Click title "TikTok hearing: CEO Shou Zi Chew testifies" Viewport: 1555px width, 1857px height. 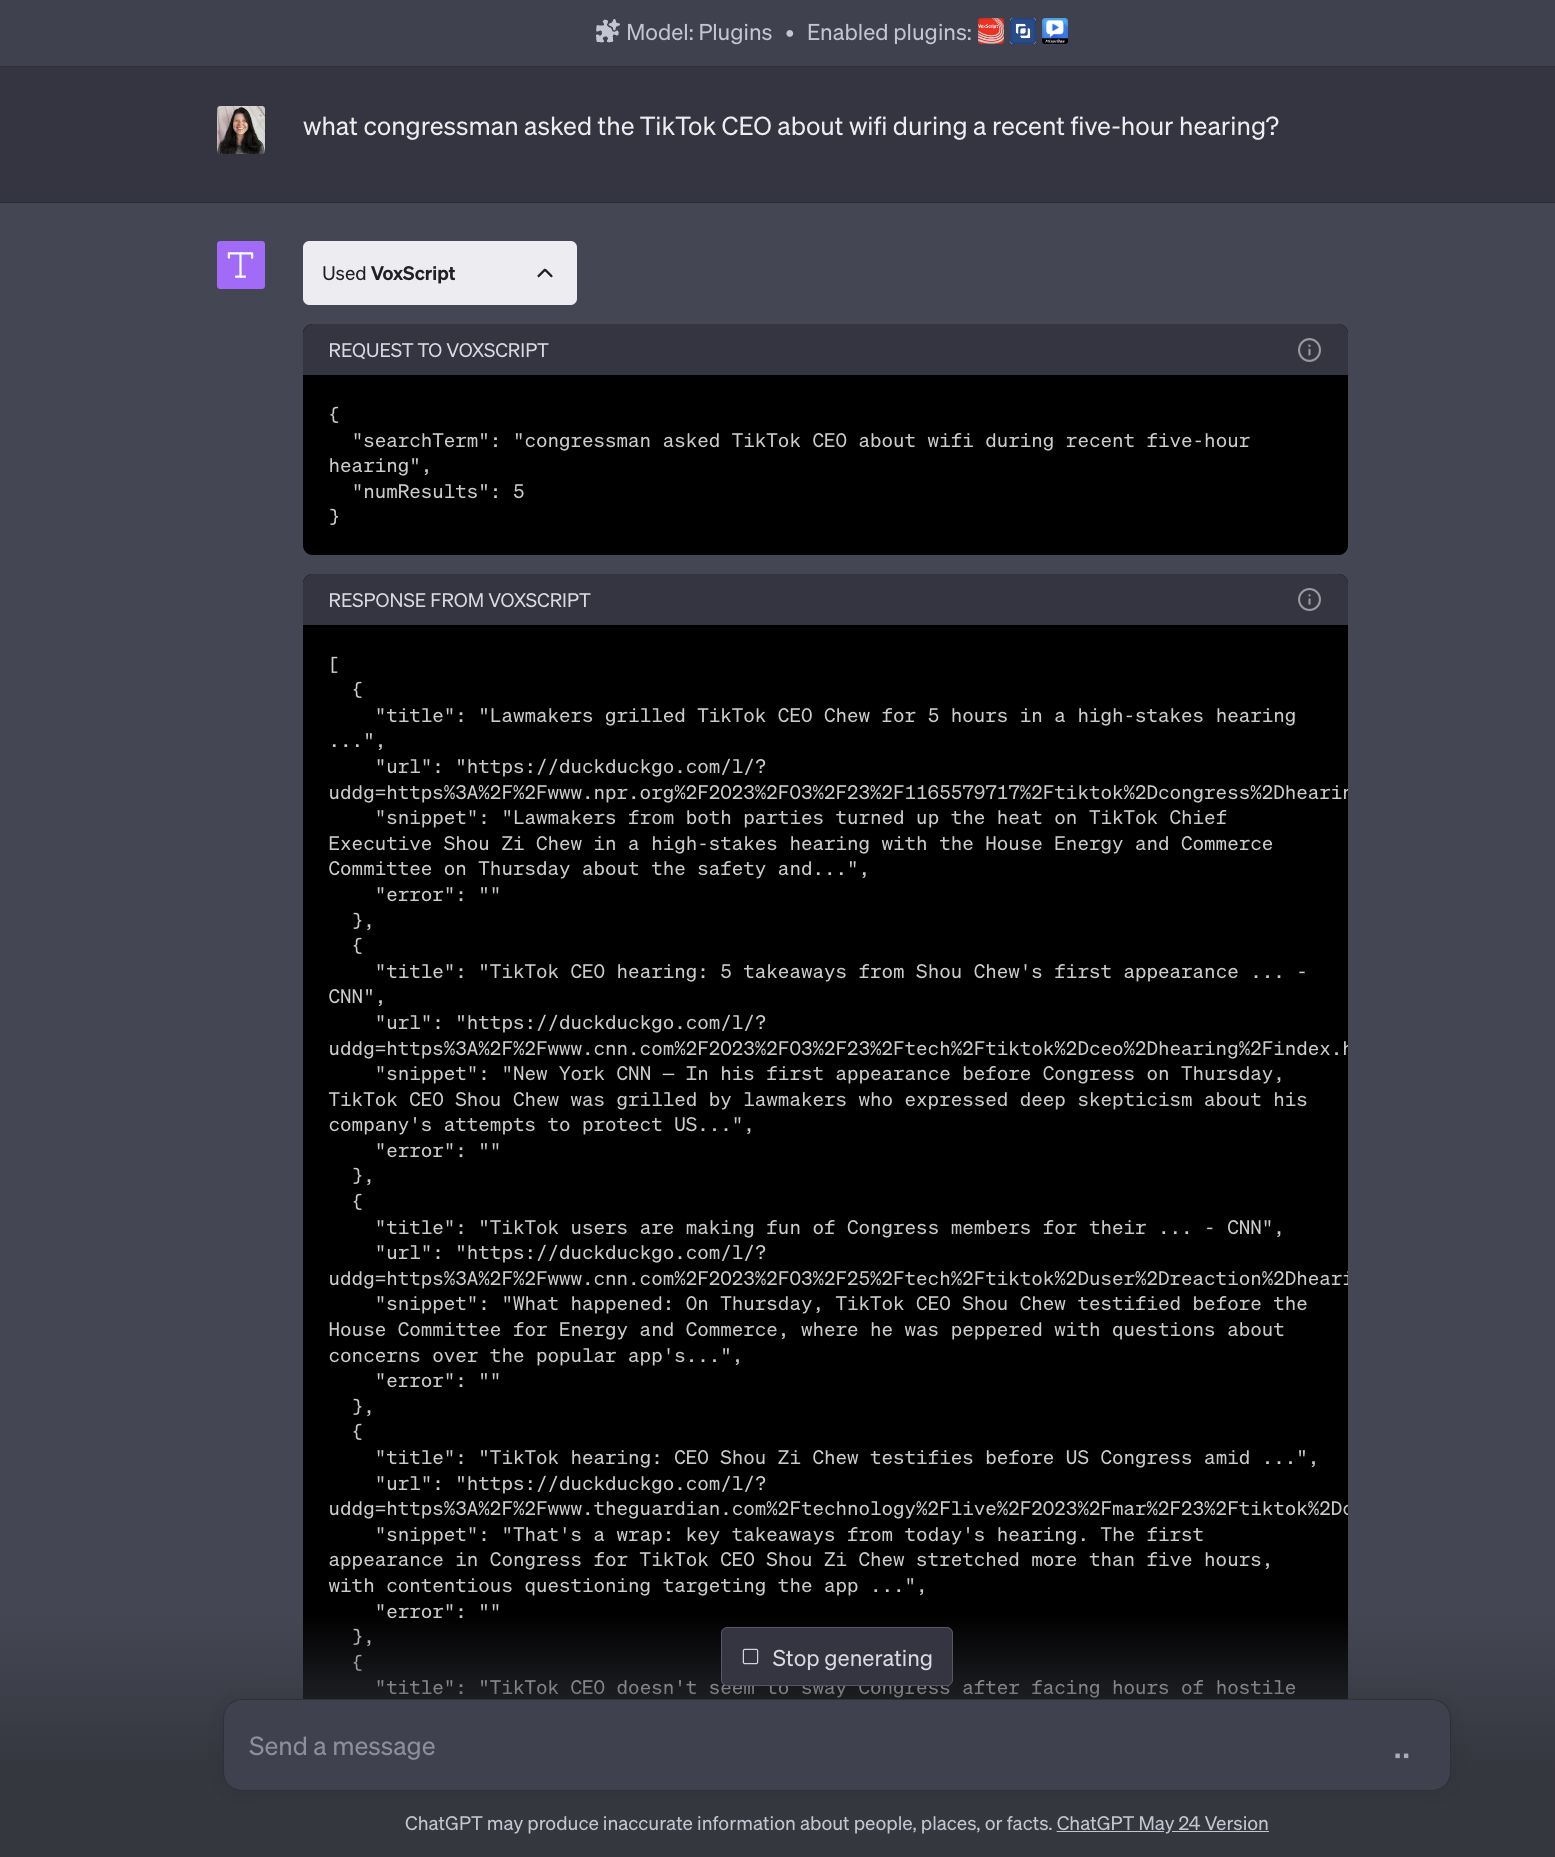(846, 1458)
